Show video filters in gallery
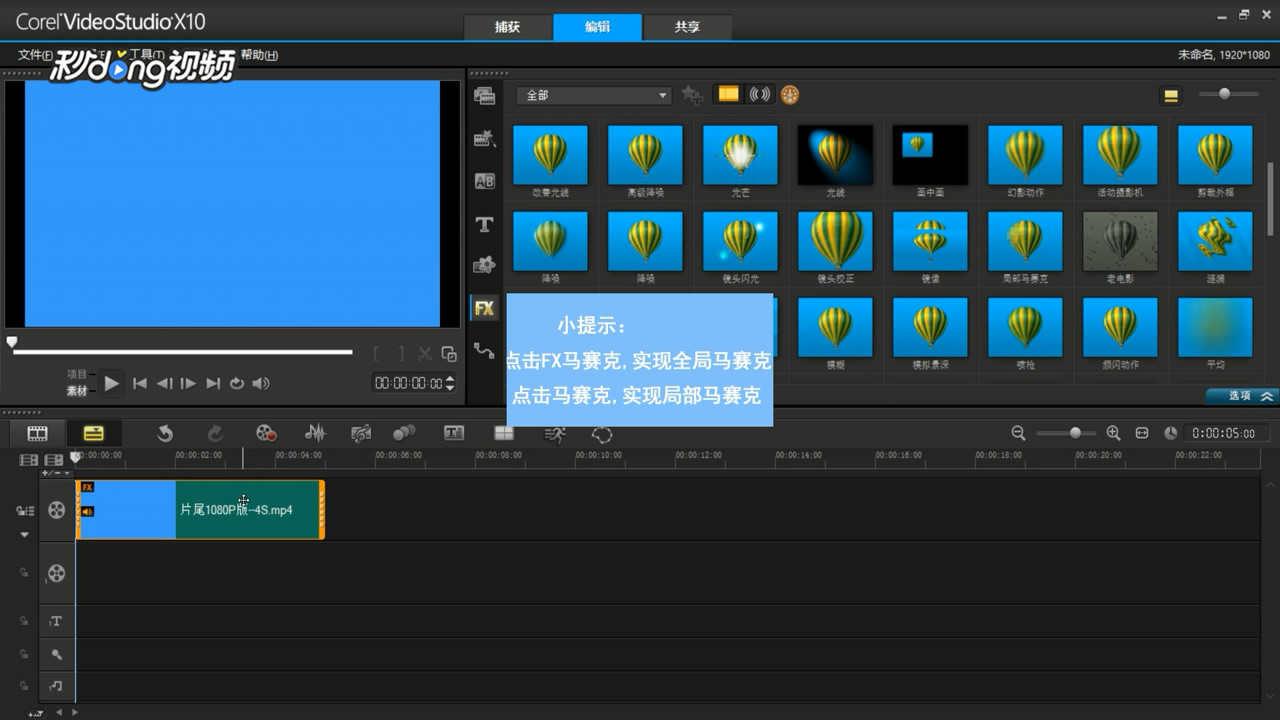1280x720 pixels. 728,94
